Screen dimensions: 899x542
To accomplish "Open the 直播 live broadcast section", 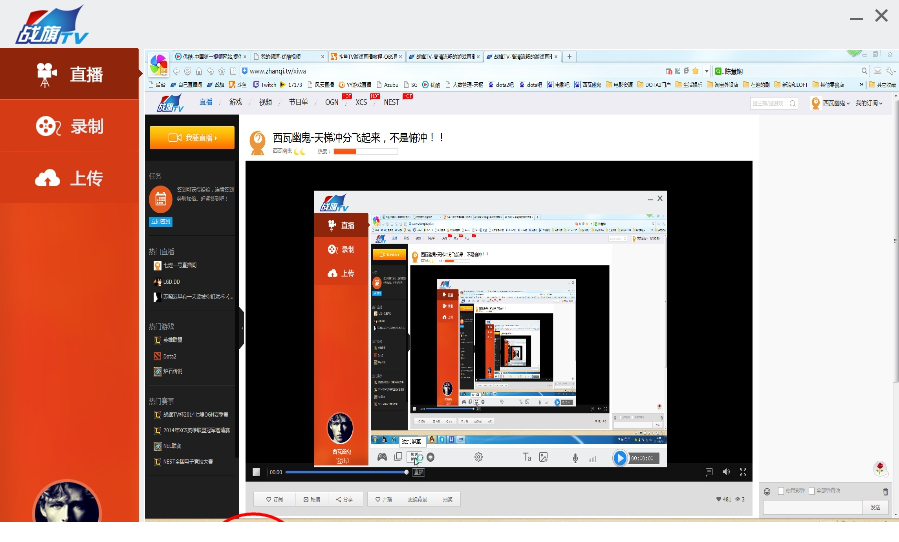I will [x=69, y=74].
